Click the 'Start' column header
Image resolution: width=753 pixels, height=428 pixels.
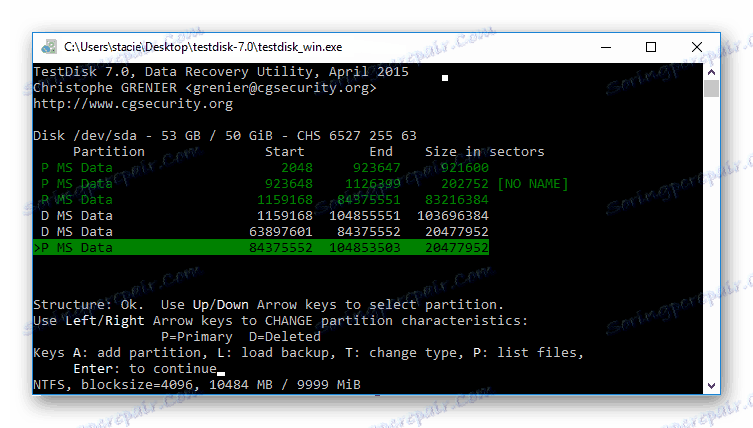[x=285, y=152]
